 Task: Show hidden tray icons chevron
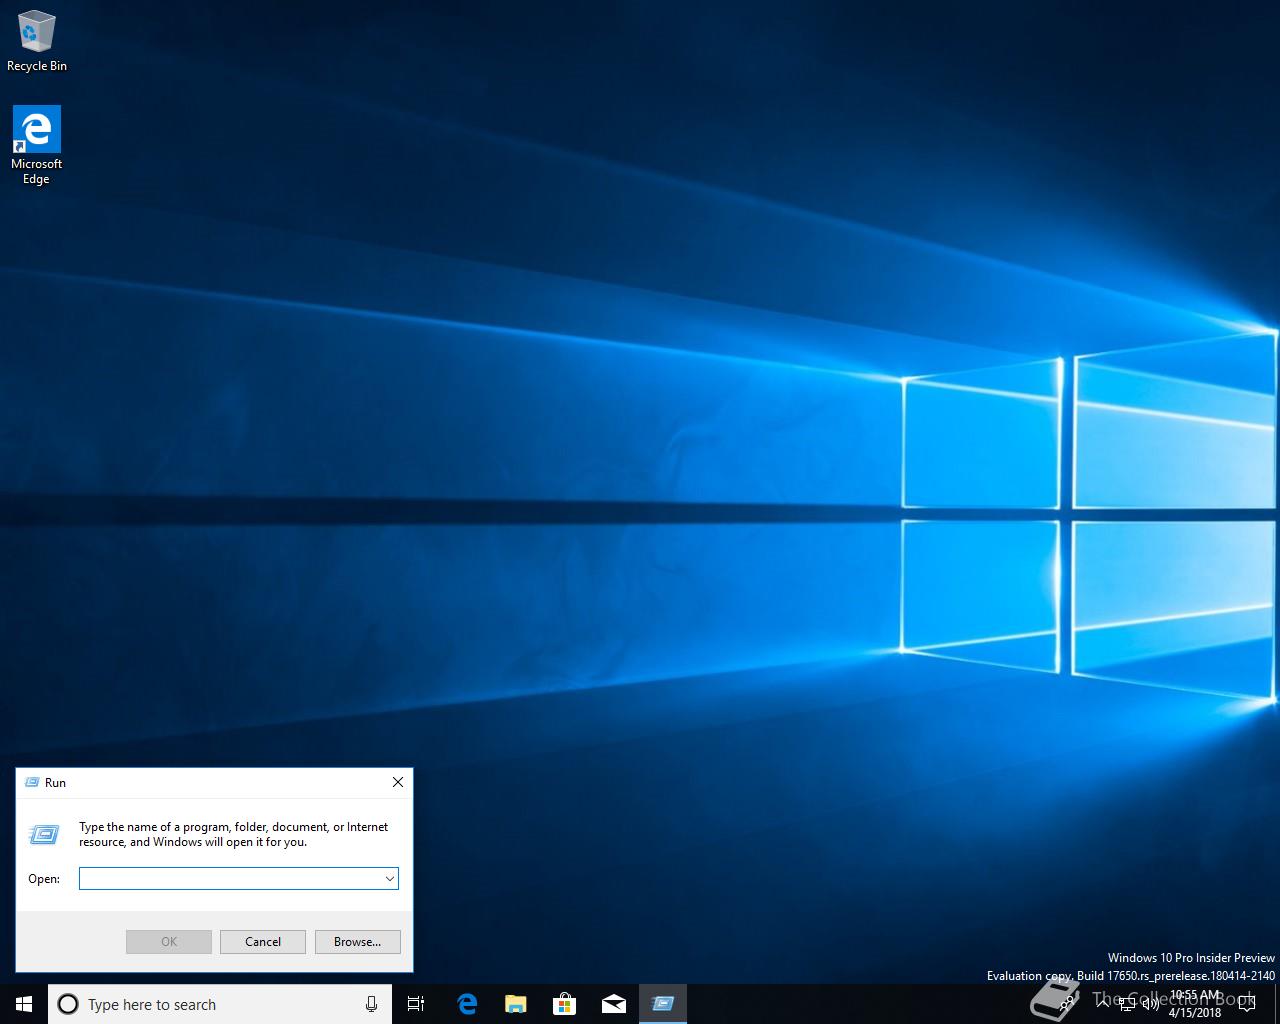point(1103,1004)
